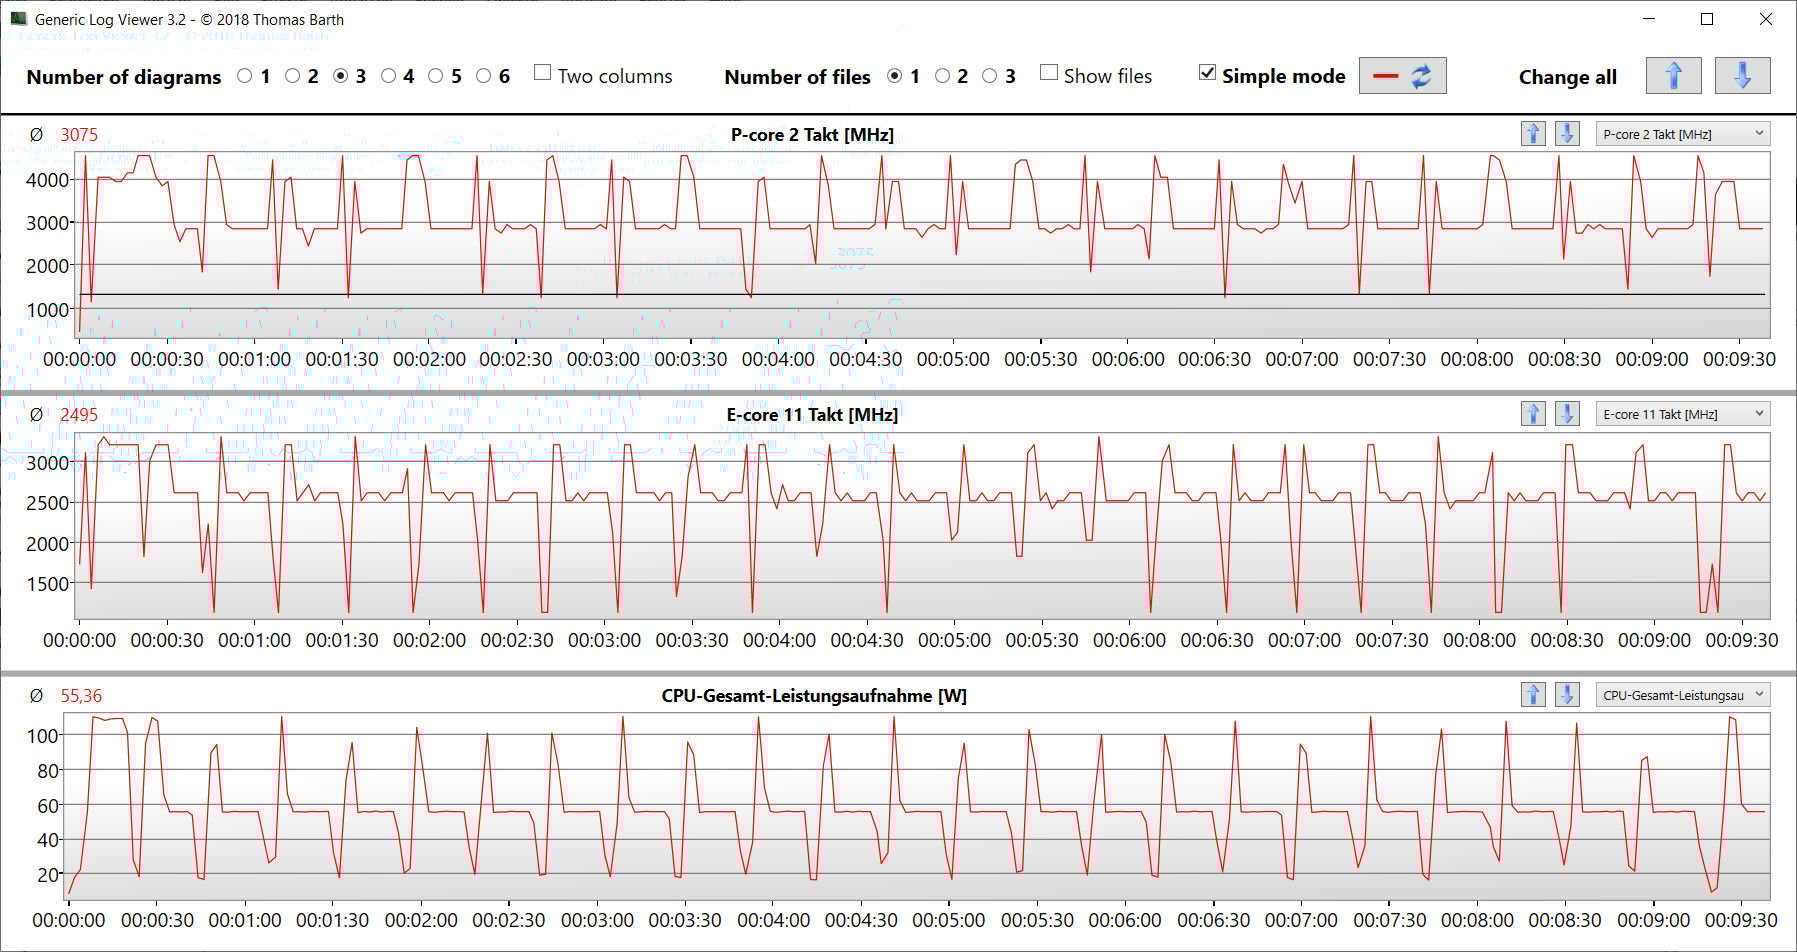Click the Change all up arrow
The width and height of the screenshot is (1797, 952).
click(x=1673, y=76)
